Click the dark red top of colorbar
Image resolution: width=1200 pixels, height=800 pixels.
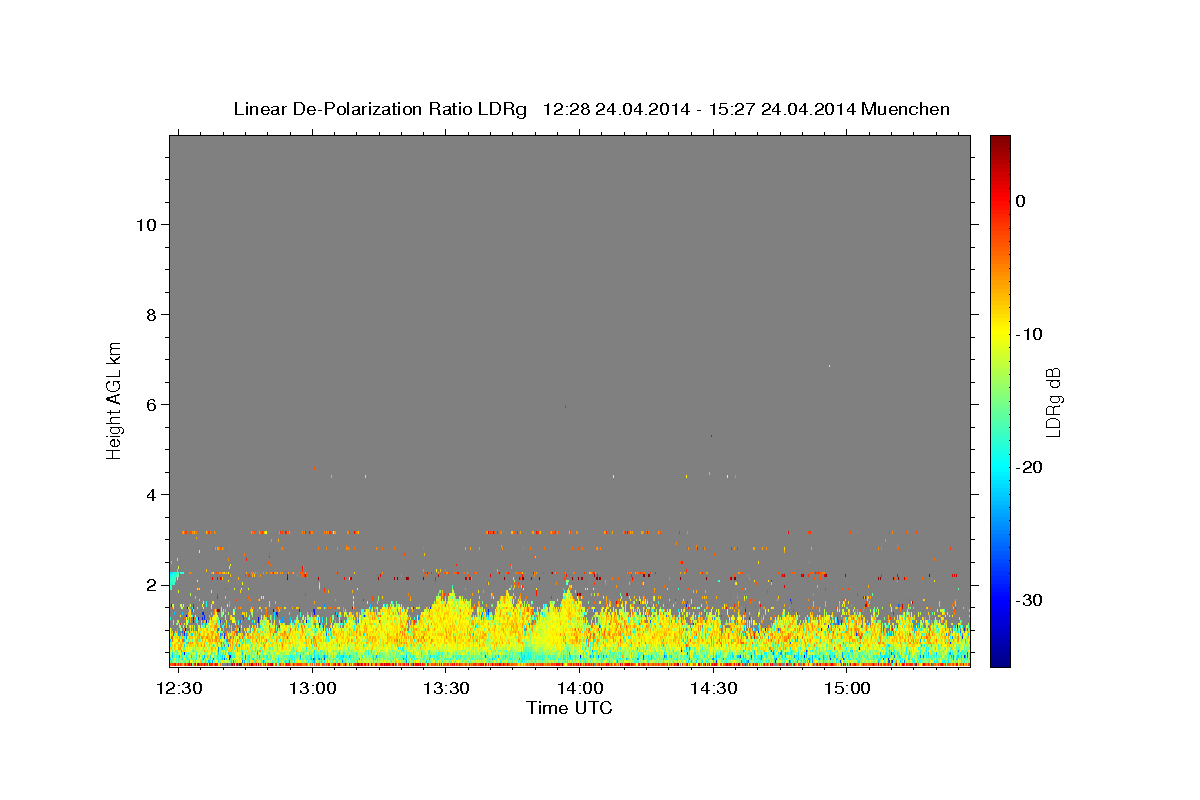(1000, 142)
